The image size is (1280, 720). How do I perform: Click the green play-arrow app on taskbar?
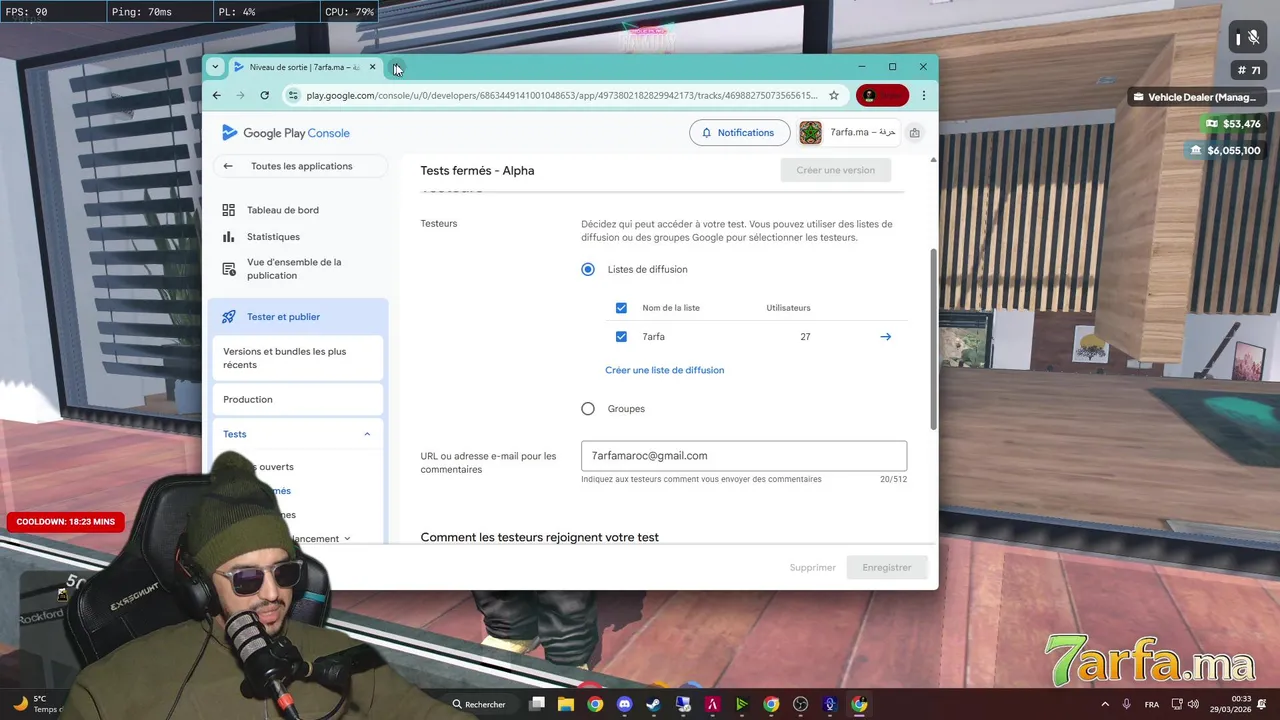click(x=741, y=704)
